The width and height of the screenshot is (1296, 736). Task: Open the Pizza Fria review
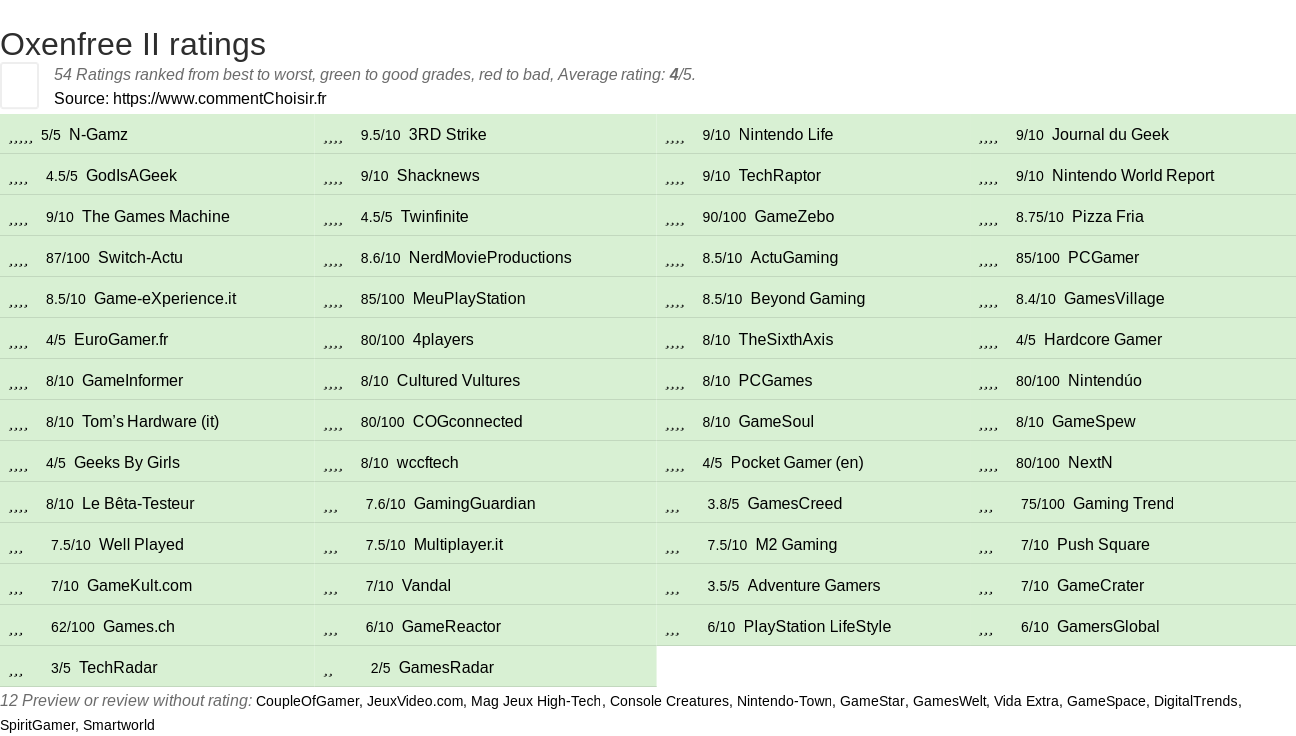(x=1108, y=216)
